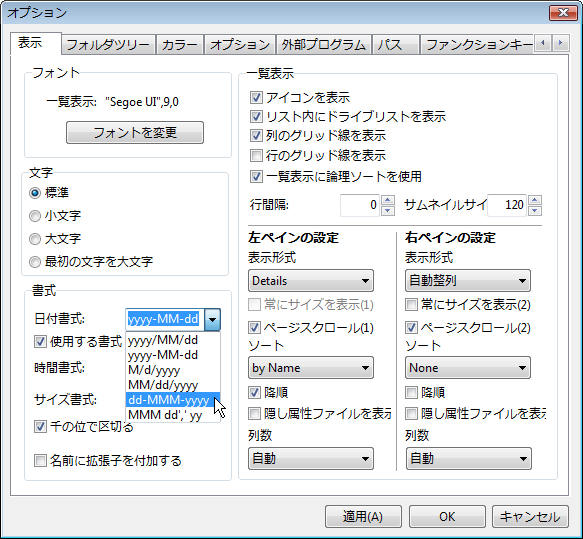Open right pane 列数 自動 dropdown
This screenshot has width=583, height=539.
coord(468,459)
